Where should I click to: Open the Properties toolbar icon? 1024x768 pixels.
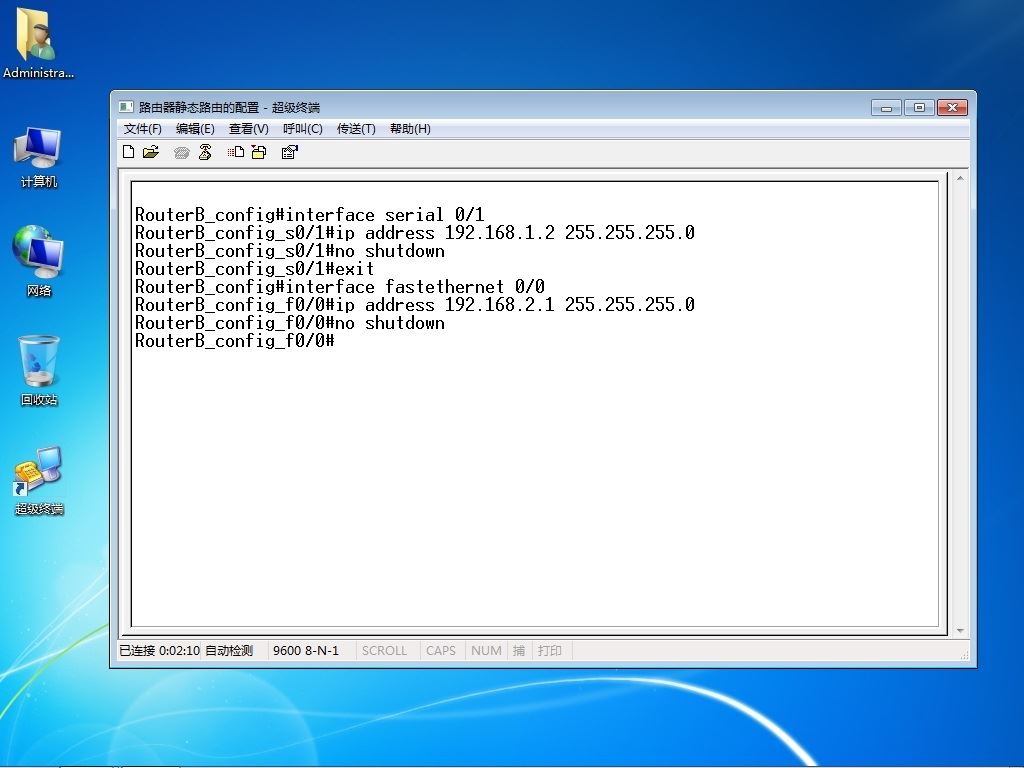(289, 152)
